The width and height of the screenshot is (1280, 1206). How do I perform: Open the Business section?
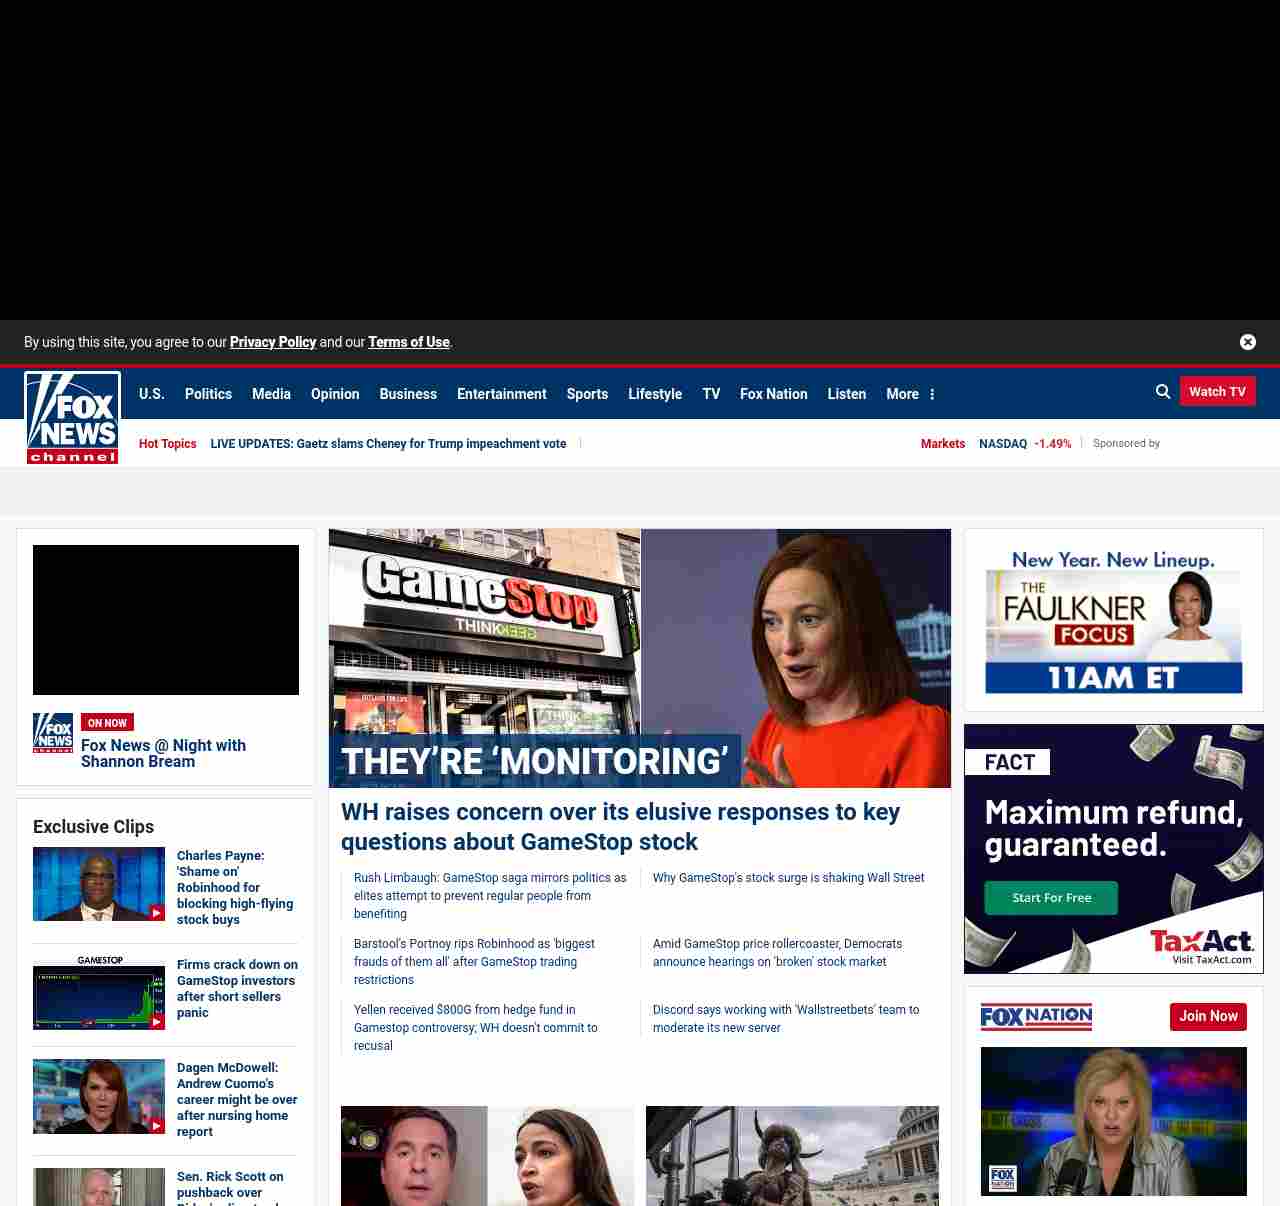408,394
